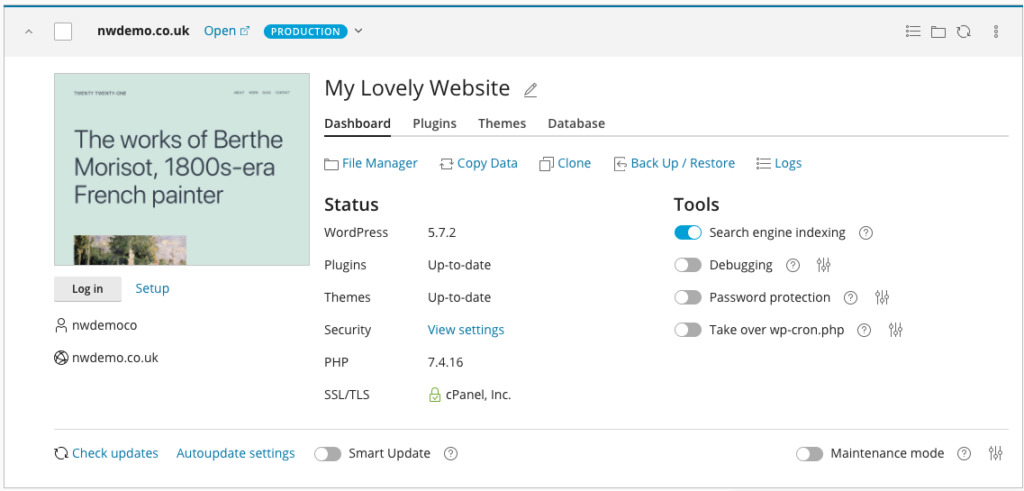Image resolution: width=1024 pixels, height=491 pixels.
Task: Open the list view icon in the header
Action: pos(913,31)
